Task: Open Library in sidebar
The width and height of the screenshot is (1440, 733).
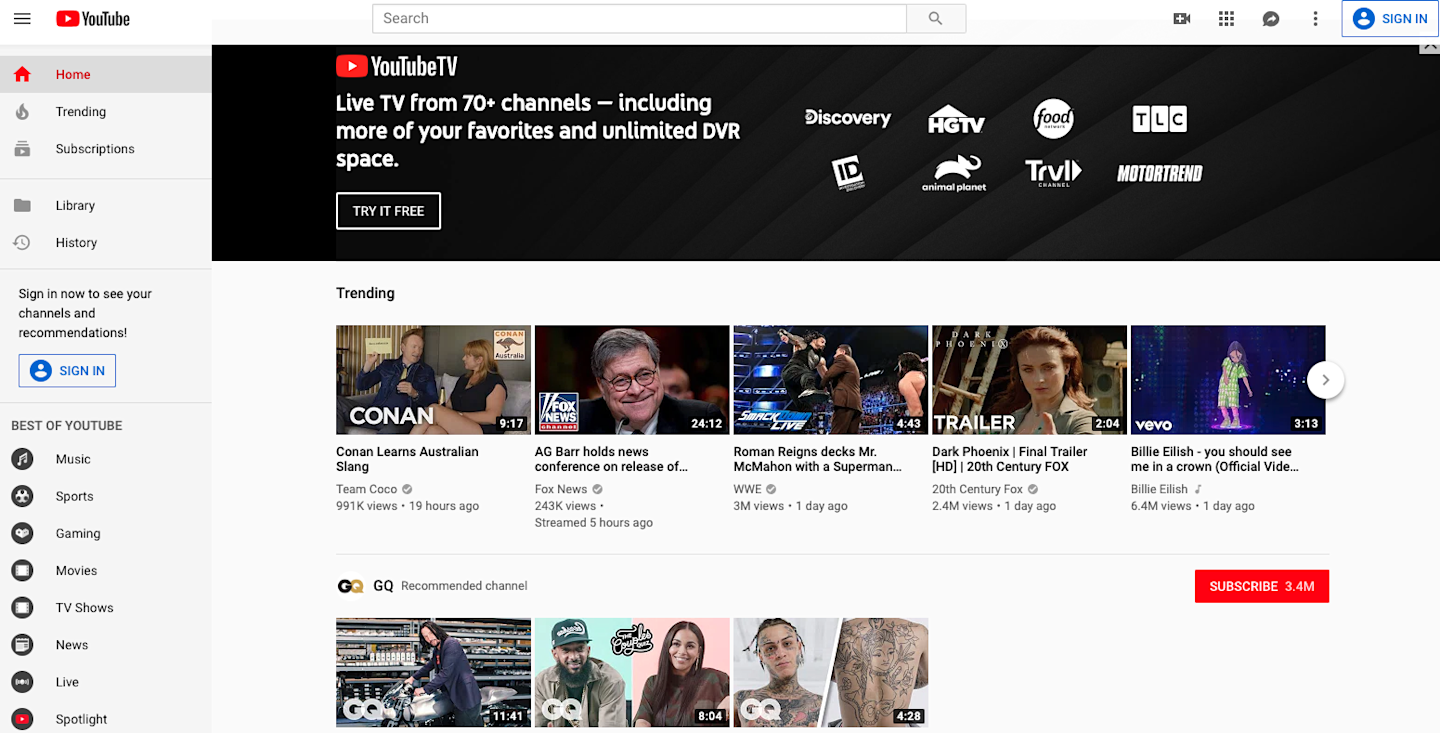Action: pyautogui.click(x=75, y=206)
